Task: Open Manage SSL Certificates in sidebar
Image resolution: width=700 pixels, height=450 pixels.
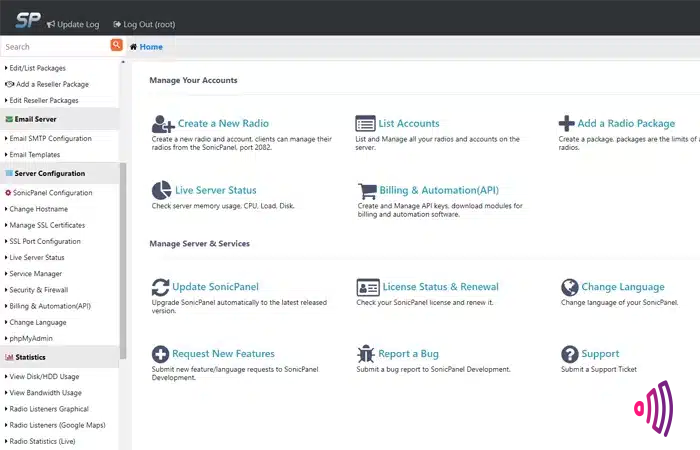Action: click(x=49, y=225)
